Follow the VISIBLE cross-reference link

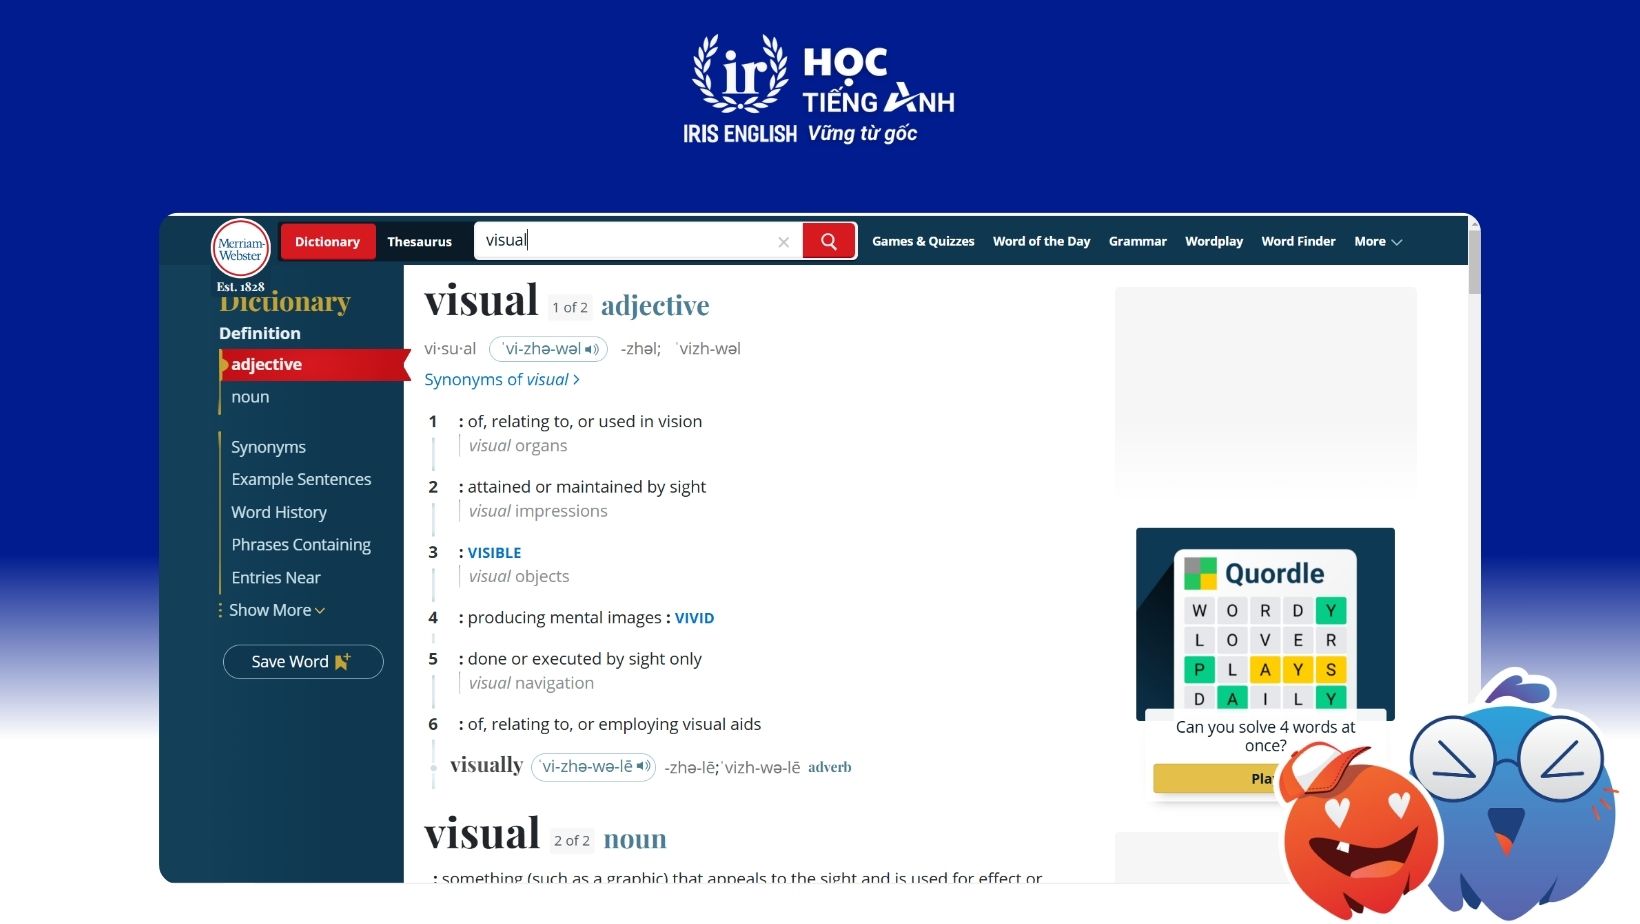click(494, 553)
